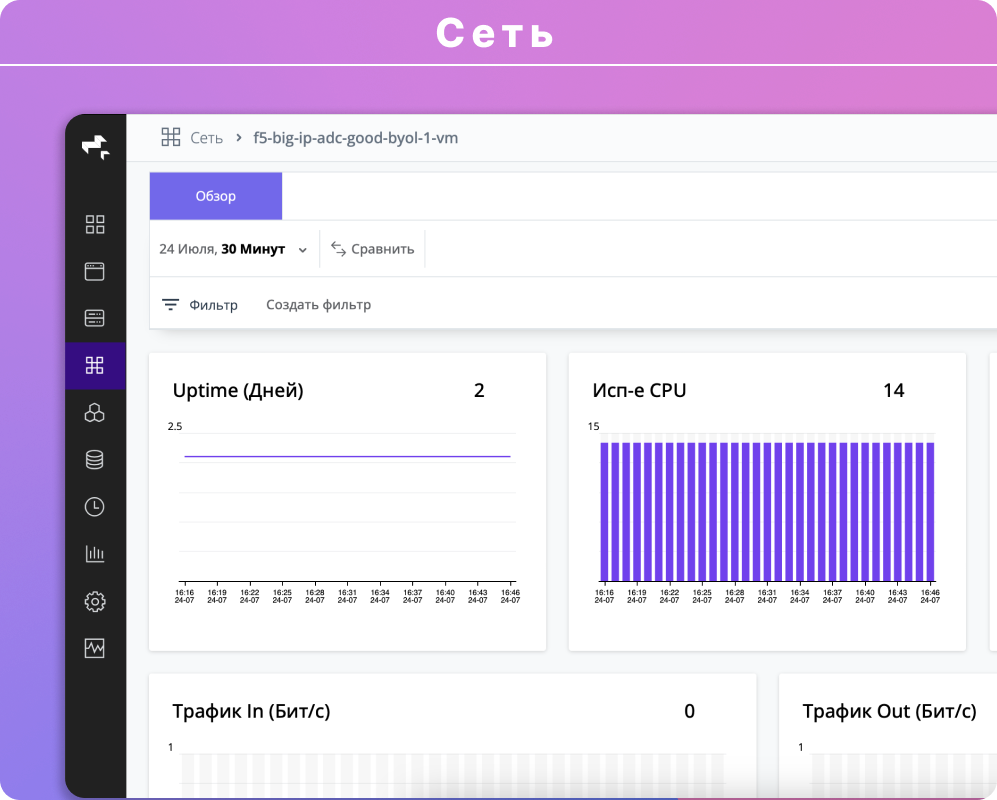Switch to the Обзор tab
Viewport: 997px width, 800px height.
point(215,195)
